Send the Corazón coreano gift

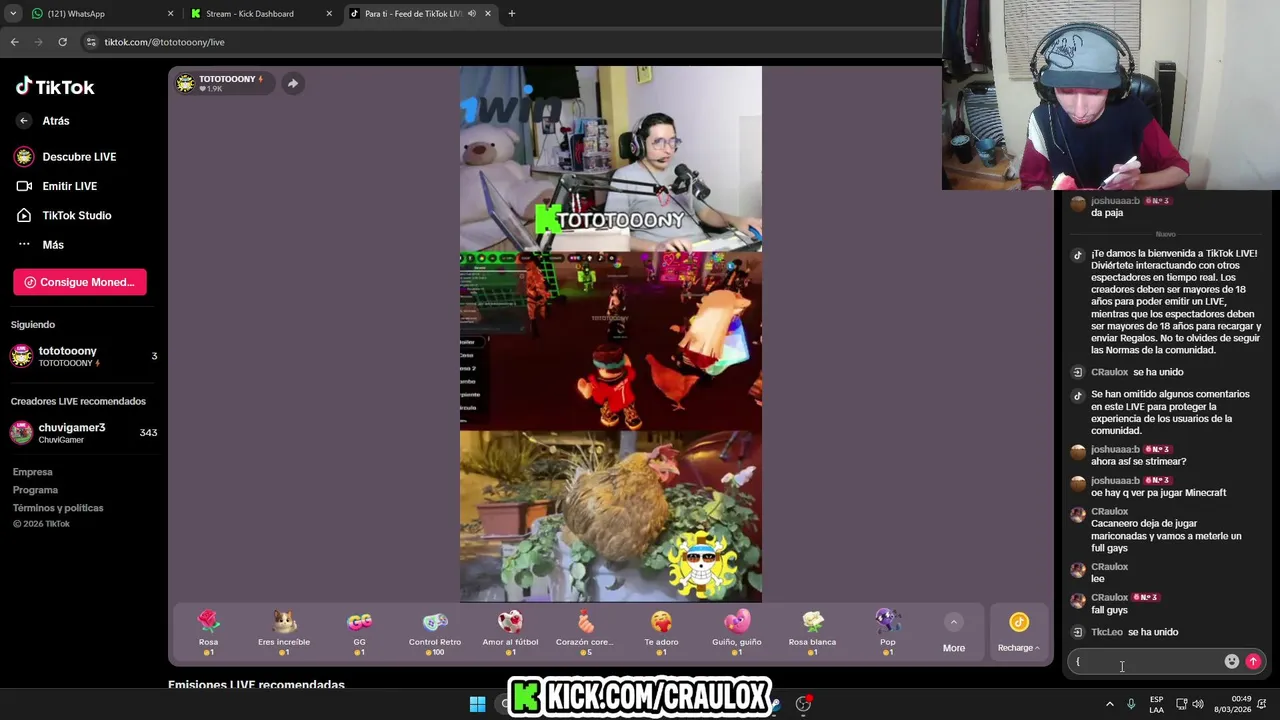[x=585, y=632]
